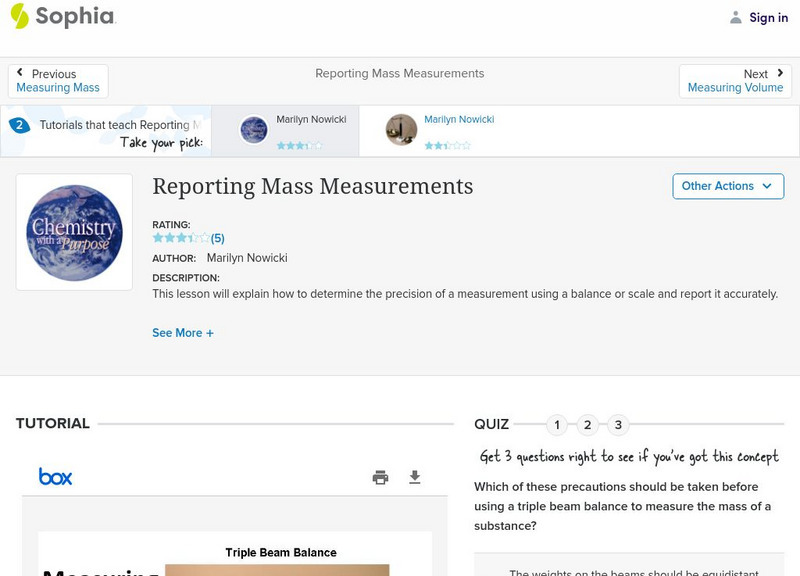This screenshot has width=800, height=576.
Task: Select quiz question 3 circle
Action: (618, 425)
